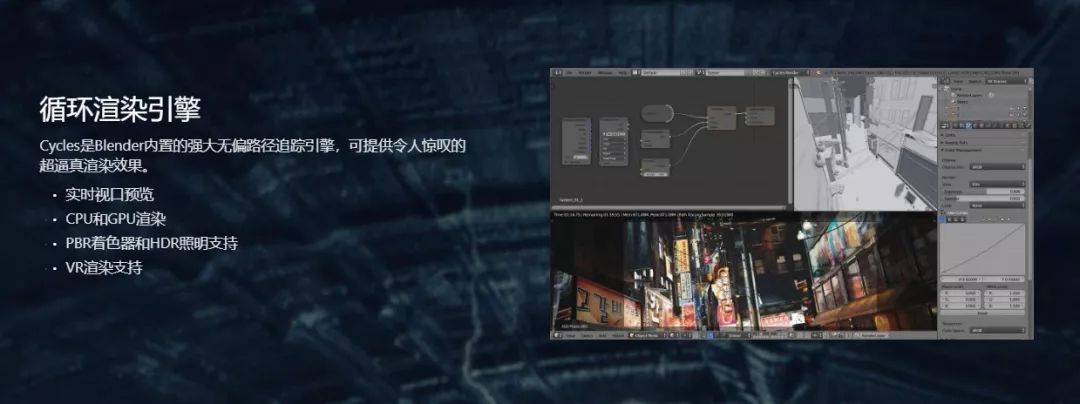
Task: Click the output node in the node editor
Action: [x=755, y=116]
